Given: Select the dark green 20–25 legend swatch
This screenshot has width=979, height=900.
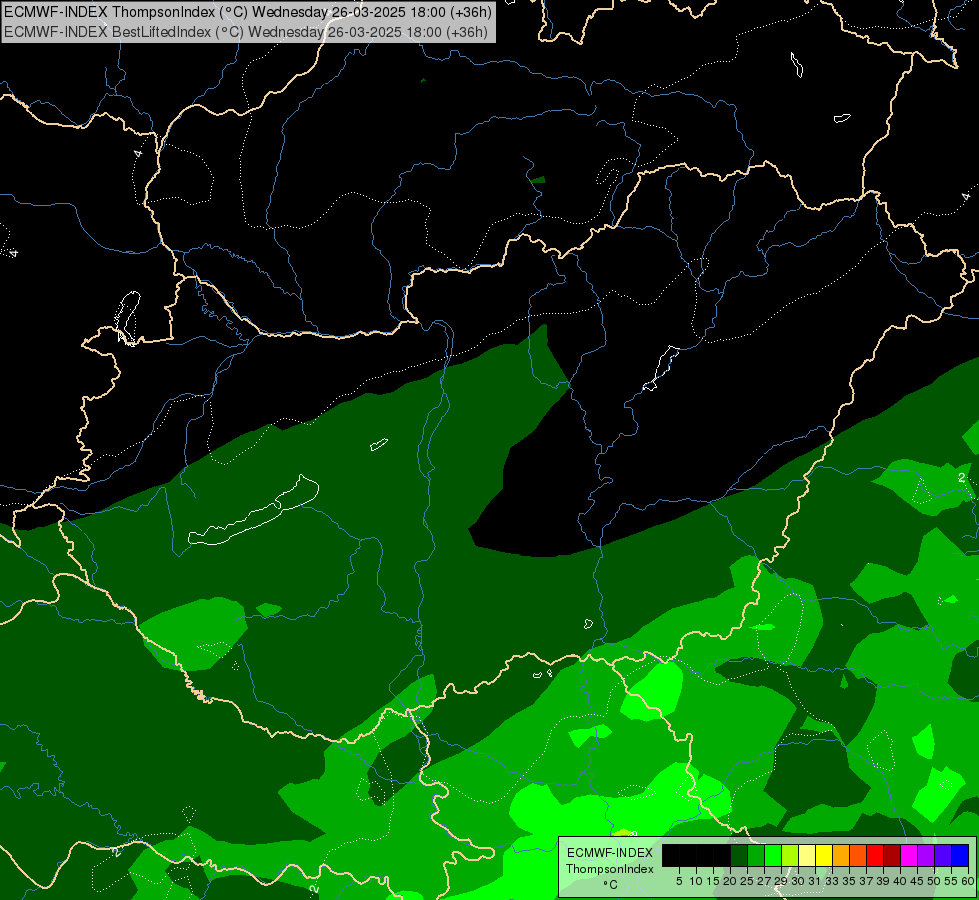Looking at the screenshot, I should (739, 855).
